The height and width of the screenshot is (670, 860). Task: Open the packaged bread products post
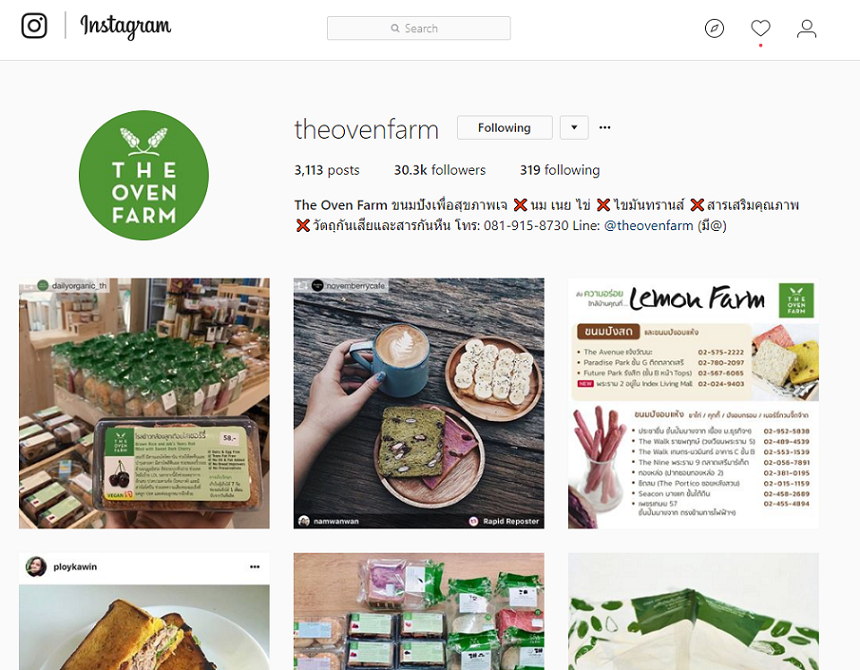pyautogui.click(x=419, y=611)
